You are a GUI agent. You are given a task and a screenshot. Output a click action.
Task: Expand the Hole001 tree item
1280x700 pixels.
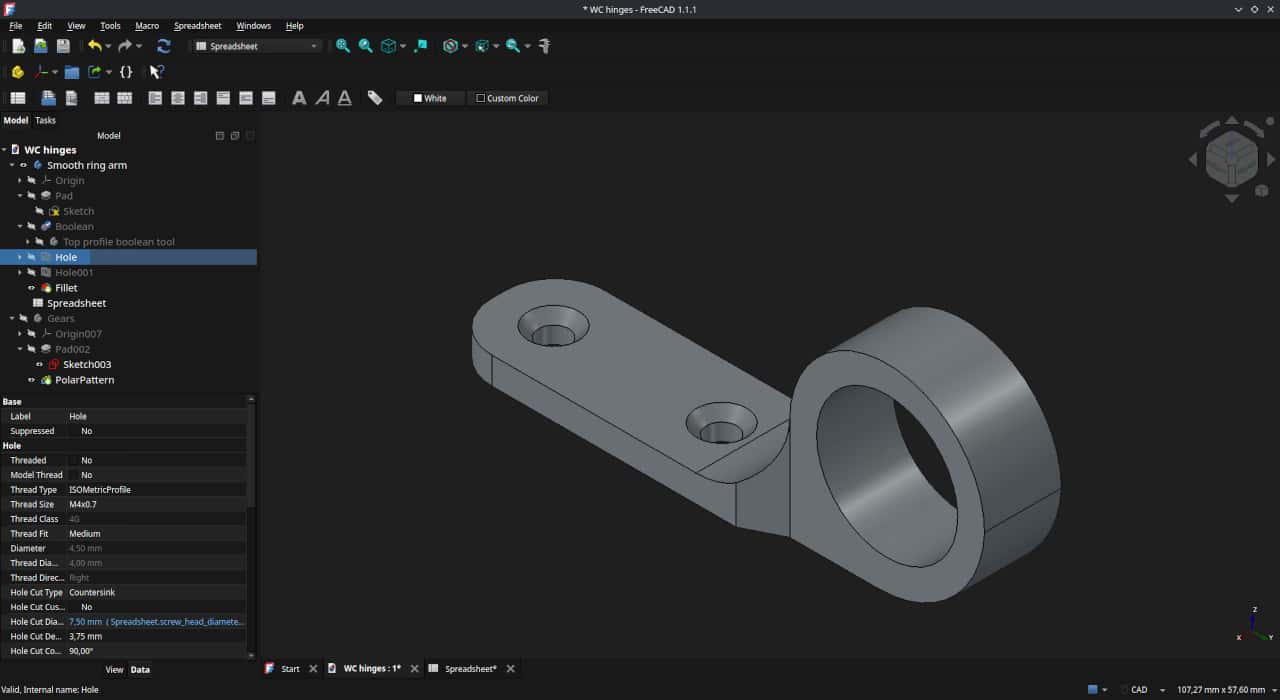20,273
